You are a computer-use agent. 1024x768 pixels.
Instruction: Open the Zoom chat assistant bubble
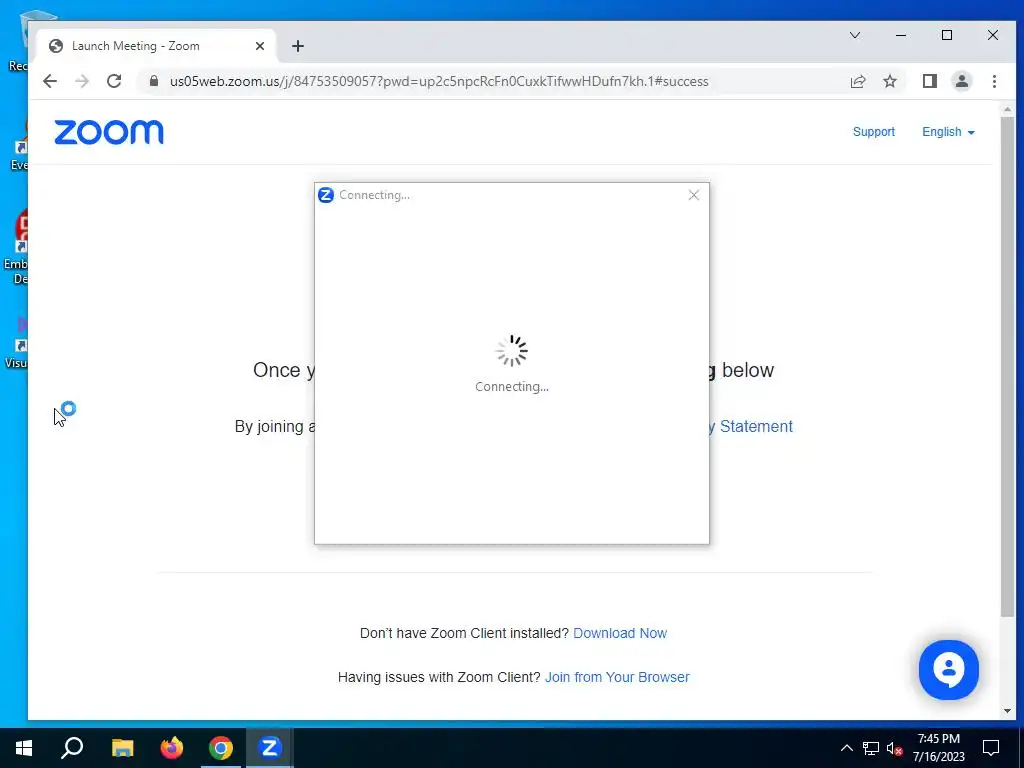[948, 669]
